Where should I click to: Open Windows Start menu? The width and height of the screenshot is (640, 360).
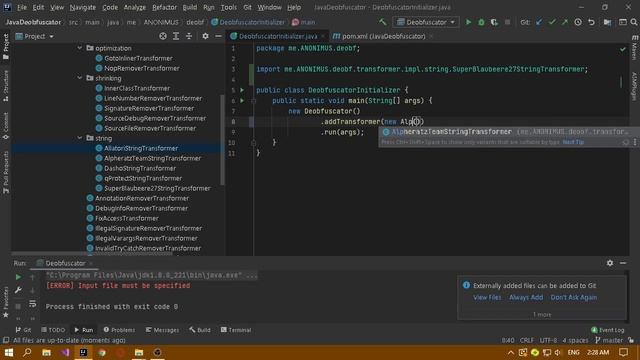point(9,352)
